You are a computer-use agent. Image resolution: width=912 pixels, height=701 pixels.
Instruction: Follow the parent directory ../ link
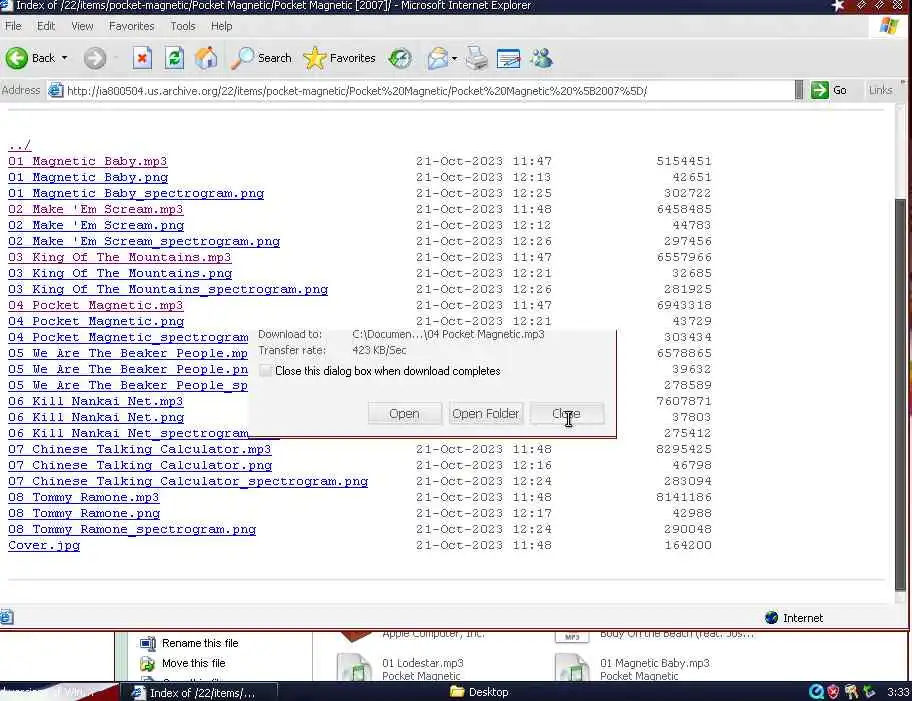pos(20,145)
